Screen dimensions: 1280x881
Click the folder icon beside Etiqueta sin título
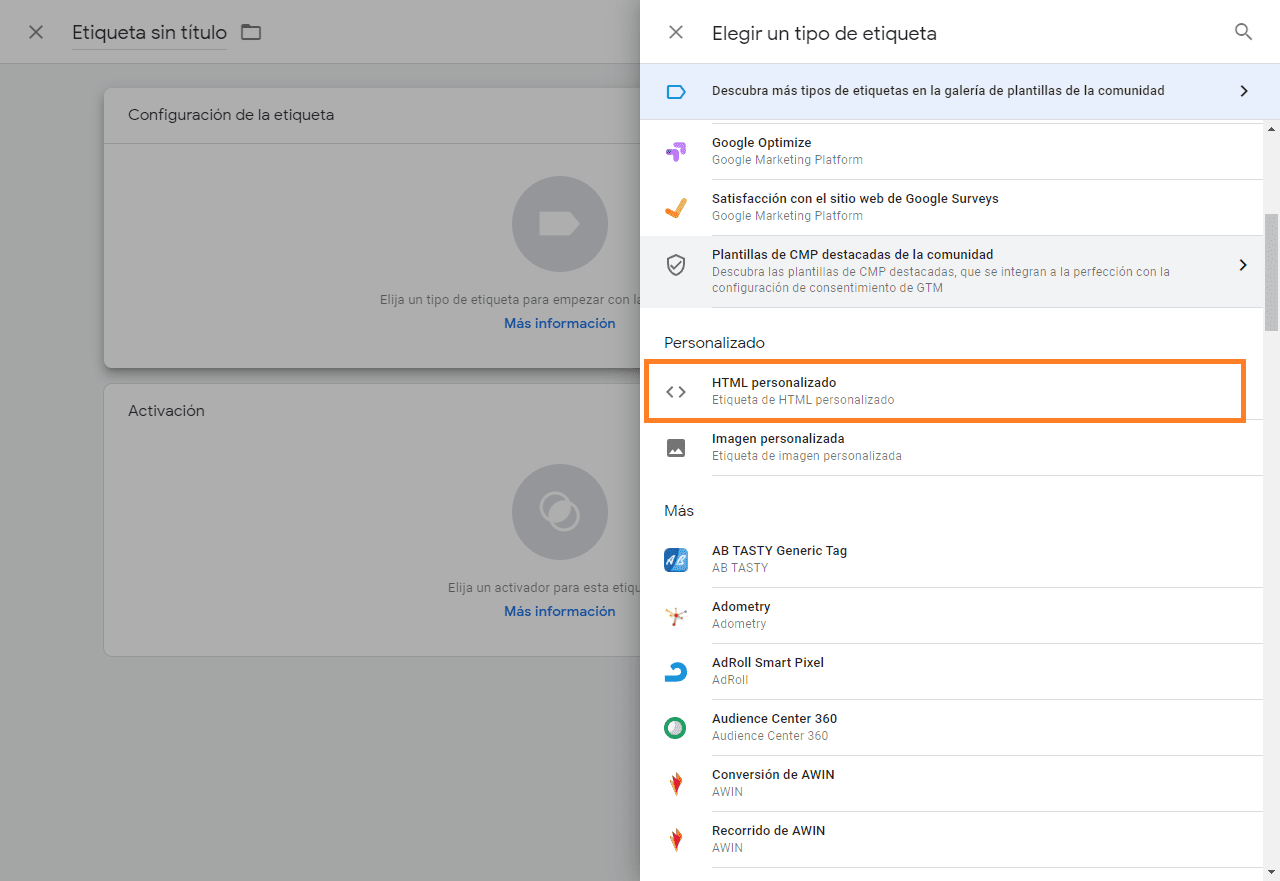(250, 31)
